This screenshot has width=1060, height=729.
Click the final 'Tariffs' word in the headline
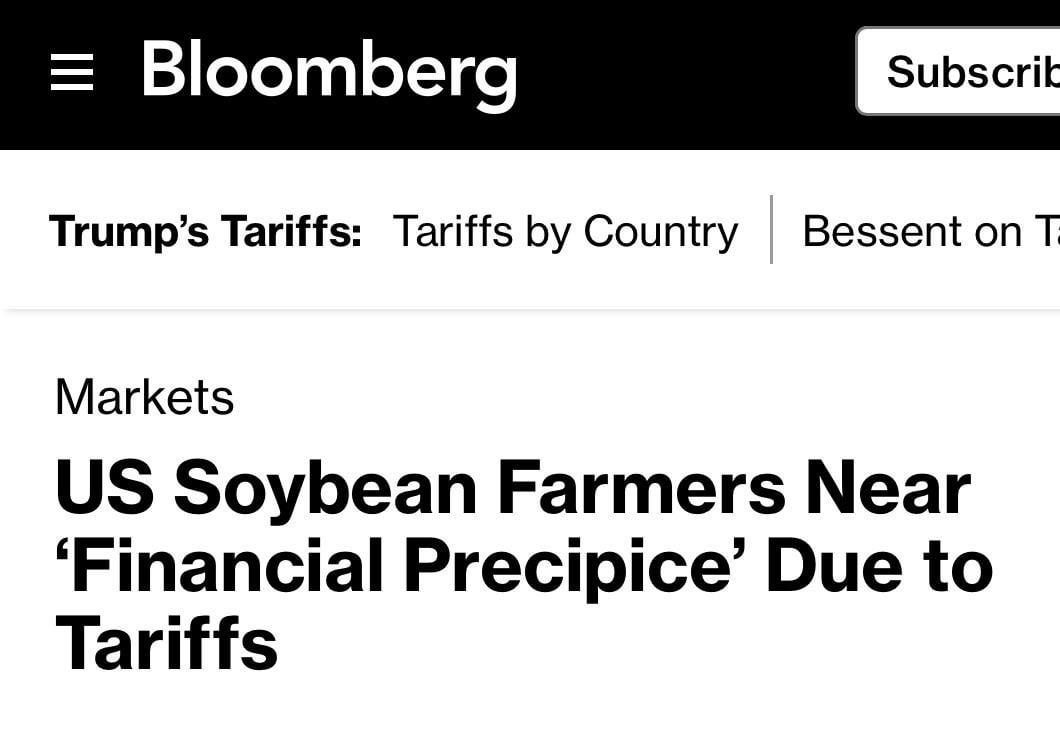166,642
